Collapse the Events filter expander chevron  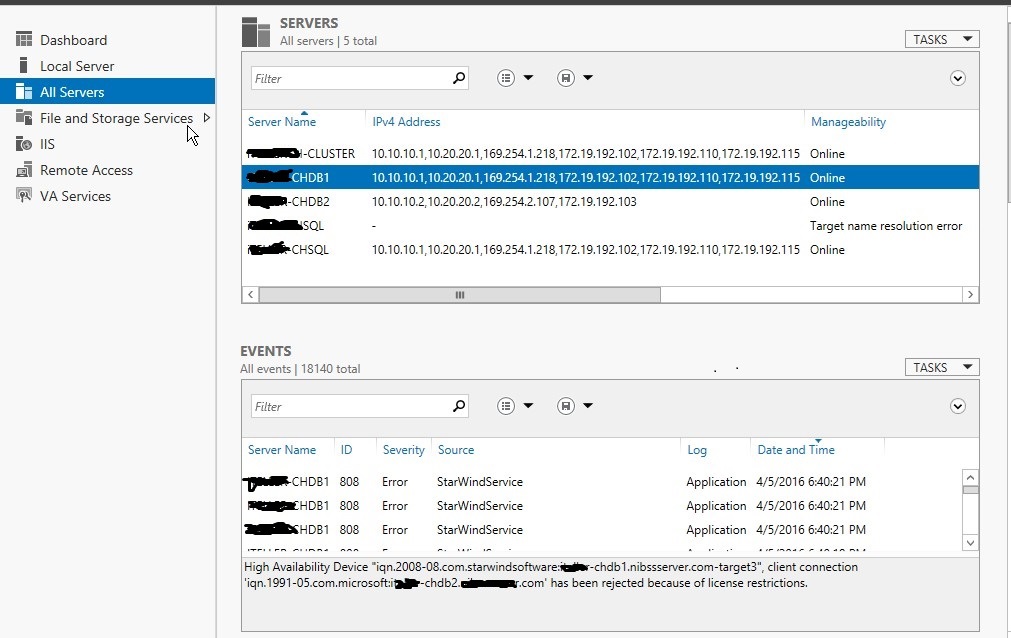coord(957,406)
